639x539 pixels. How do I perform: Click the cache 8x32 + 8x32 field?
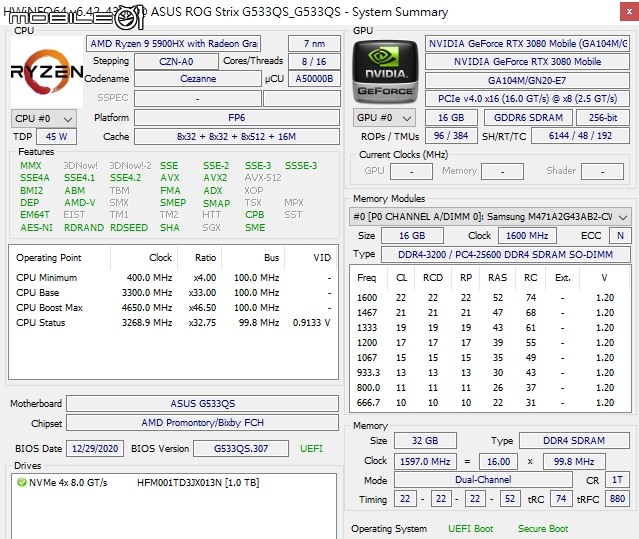(x=237, y=136)
